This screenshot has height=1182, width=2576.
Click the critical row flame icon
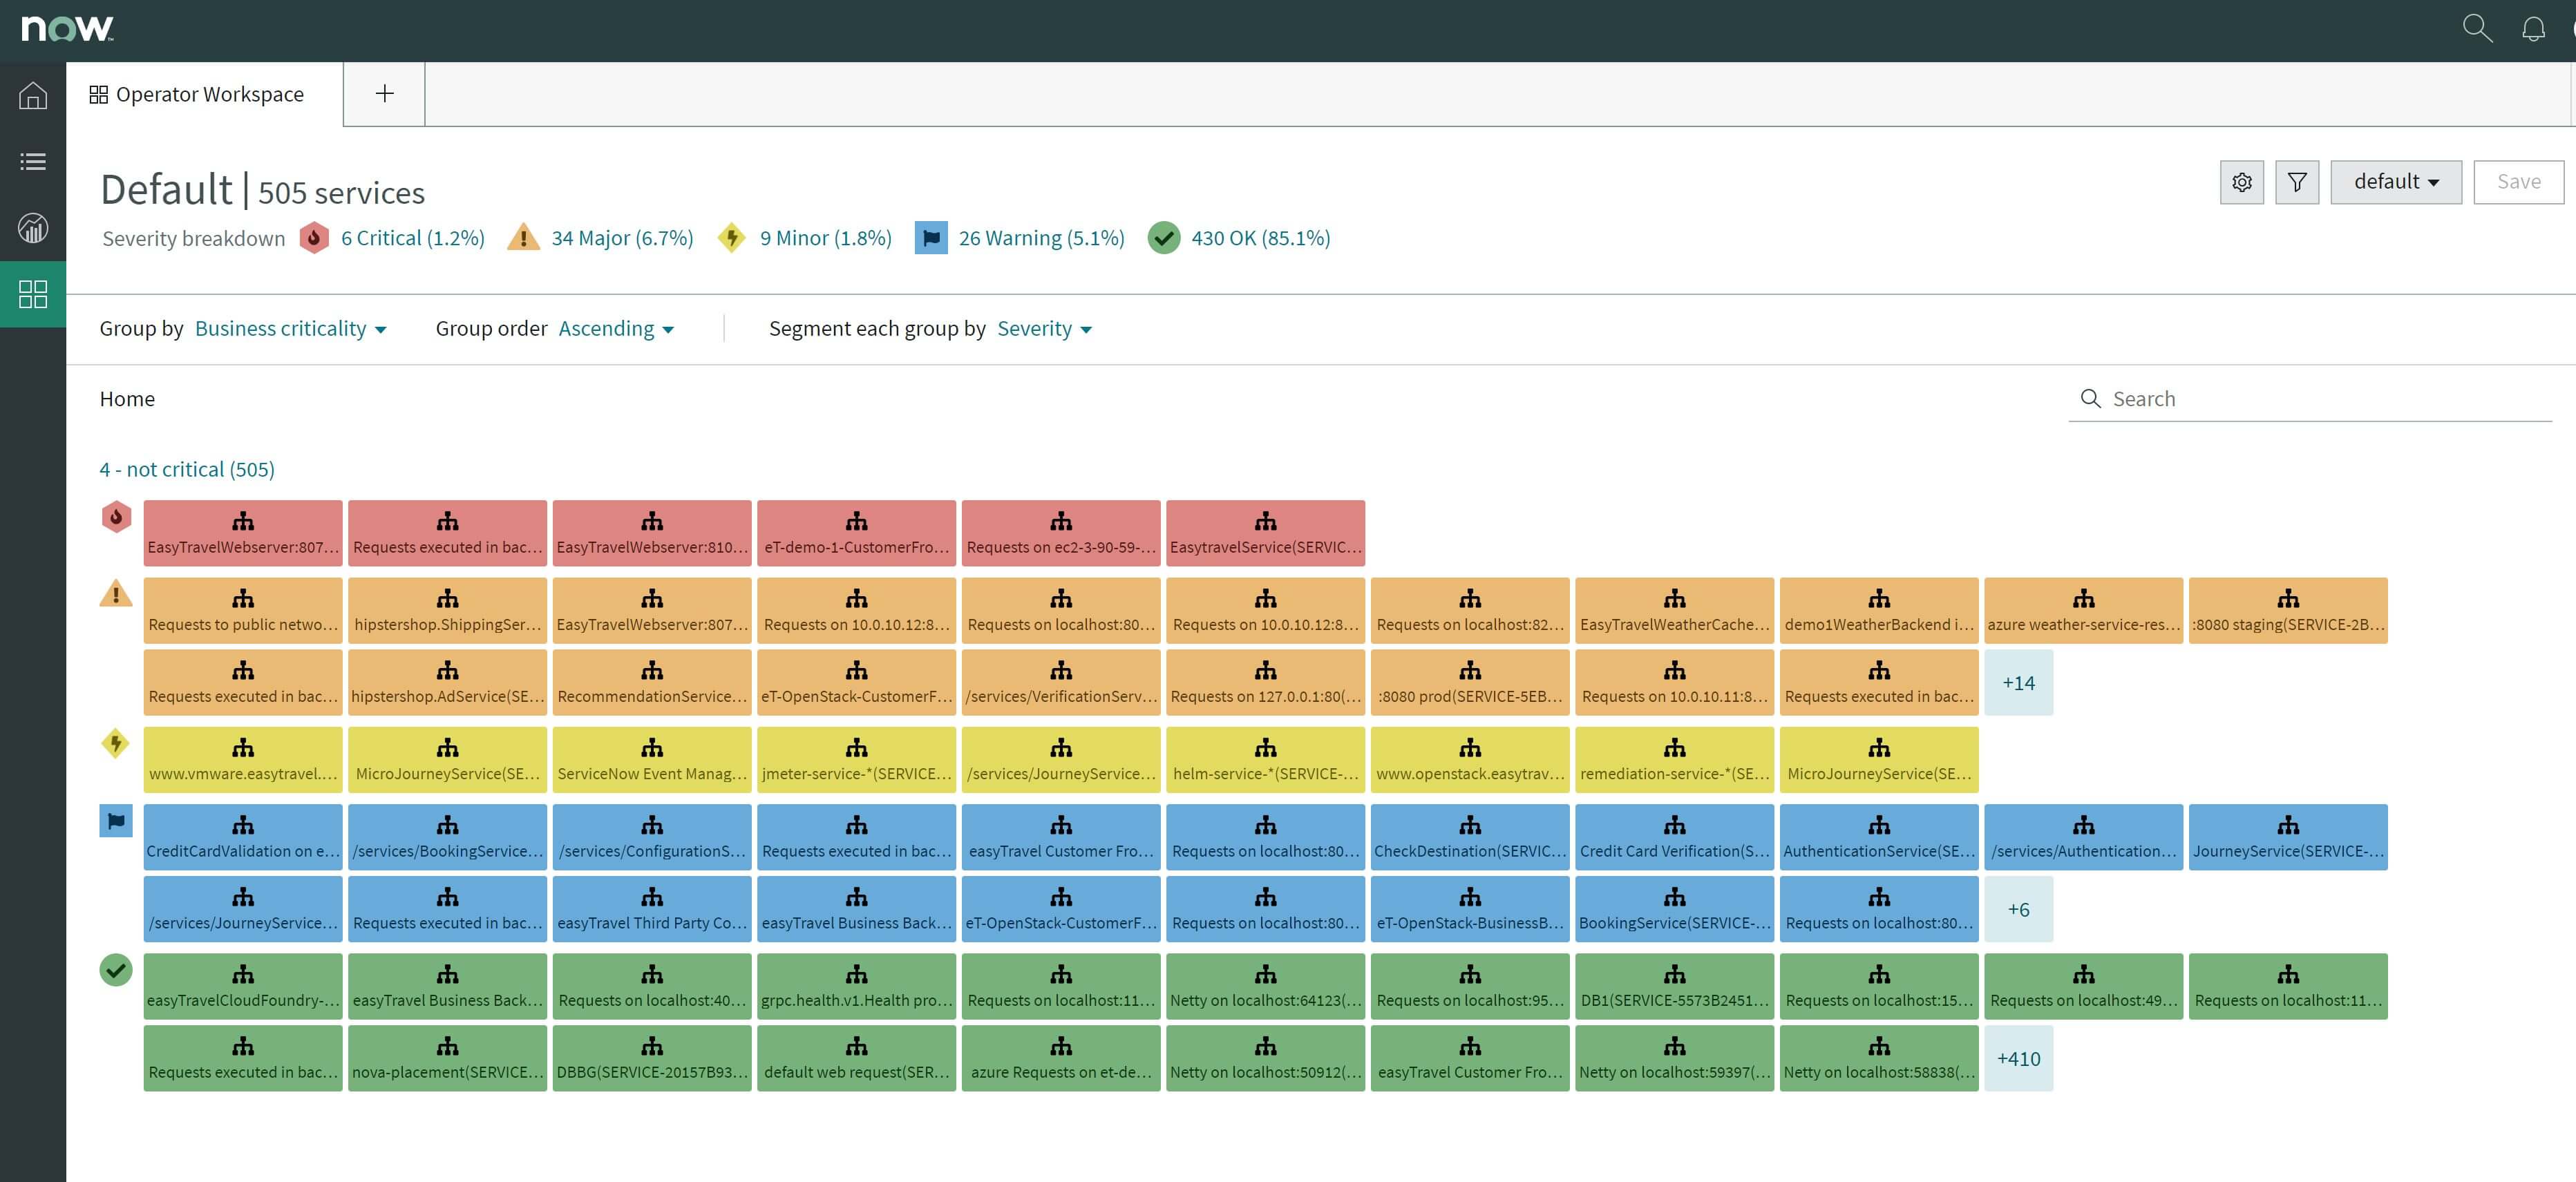[x=116, y=517]
